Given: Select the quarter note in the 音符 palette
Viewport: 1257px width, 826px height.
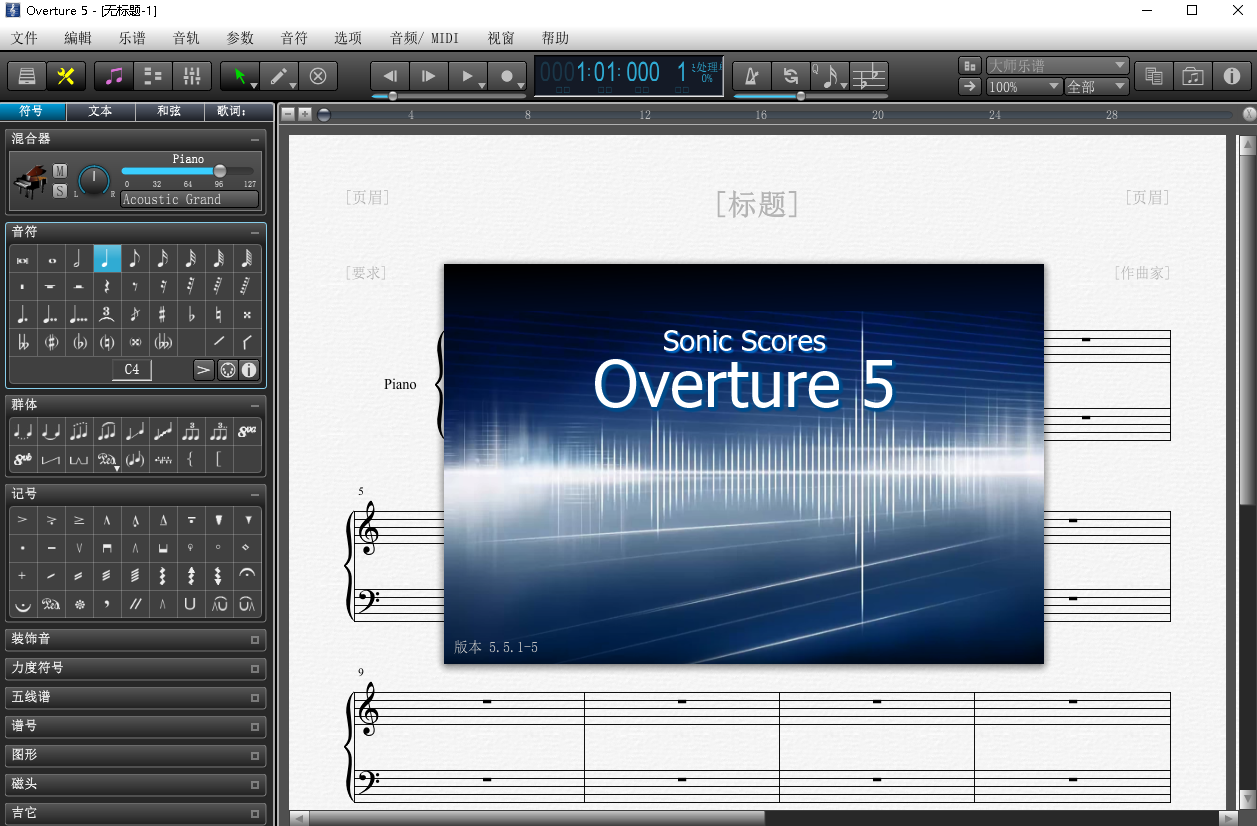Looking at the screenshot, I should pos(107,259).
